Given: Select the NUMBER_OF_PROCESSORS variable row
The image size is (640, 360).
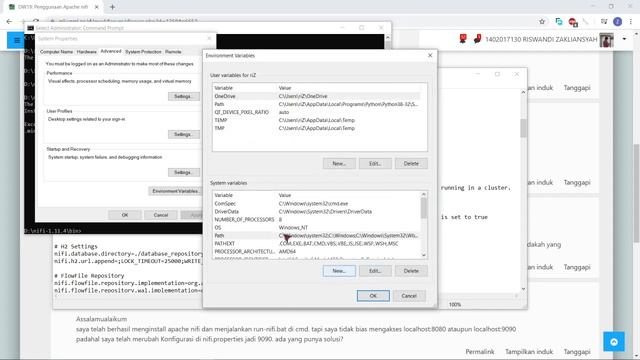Looking at the screenshot, I should 317,220.
